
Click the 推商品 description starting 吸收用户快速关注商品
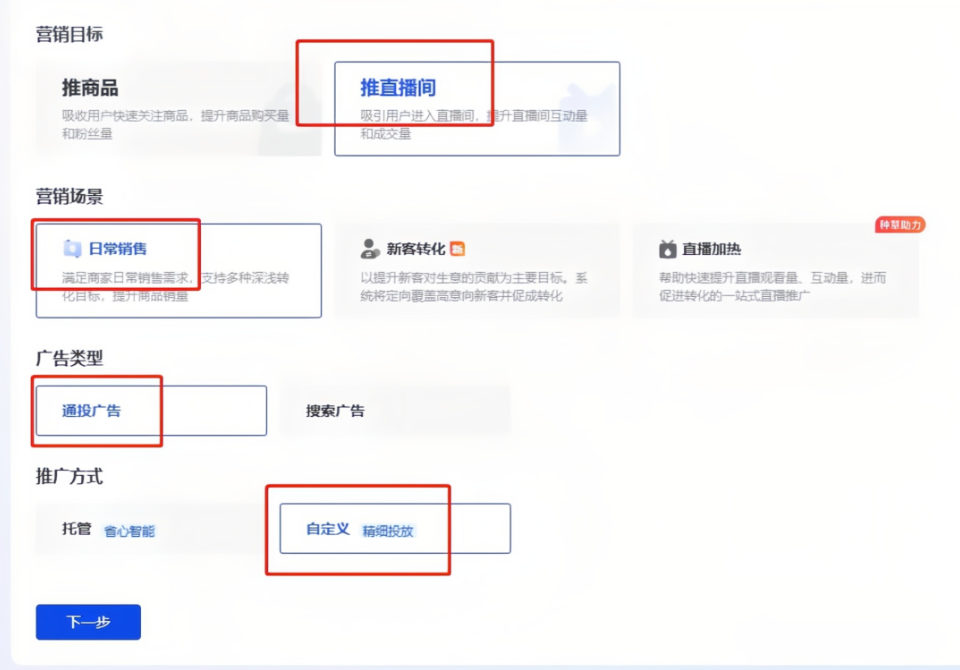[175, 124]
